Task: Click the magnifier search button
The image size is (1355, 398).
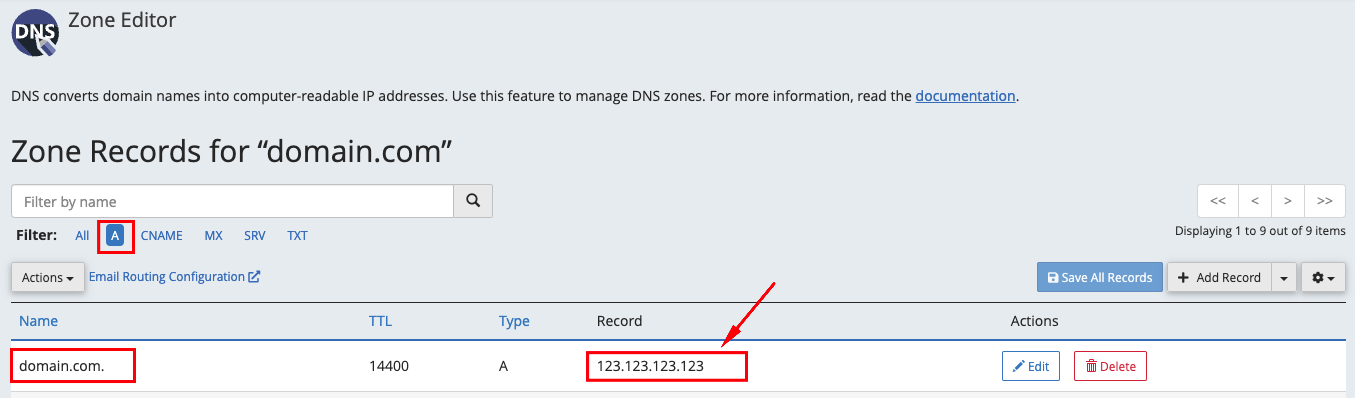Action: (x=473, y=201)
